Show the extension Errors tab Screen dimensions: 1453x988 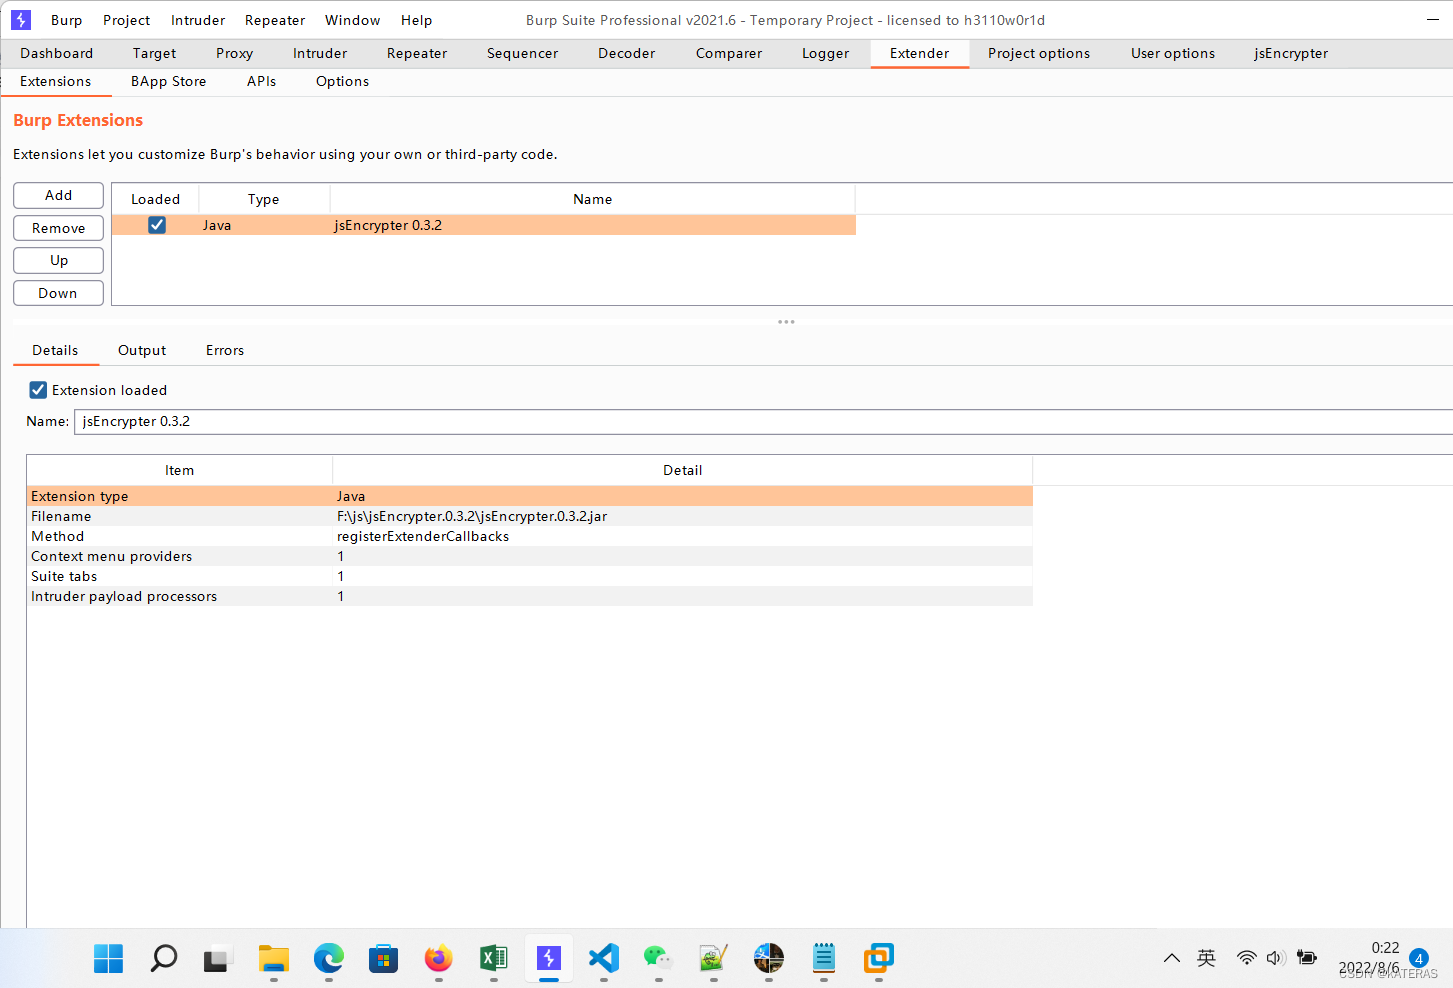225,350
